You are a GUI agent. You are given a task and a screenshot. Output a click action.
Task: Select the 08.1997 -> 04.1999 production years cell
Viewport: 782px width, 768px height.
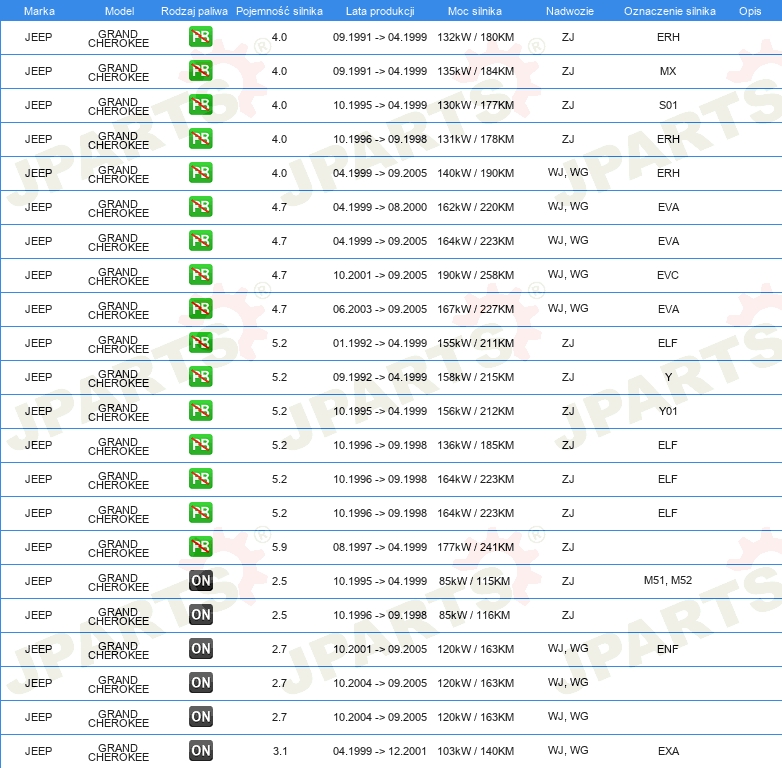pyautogui.click(x=380, y=547)
